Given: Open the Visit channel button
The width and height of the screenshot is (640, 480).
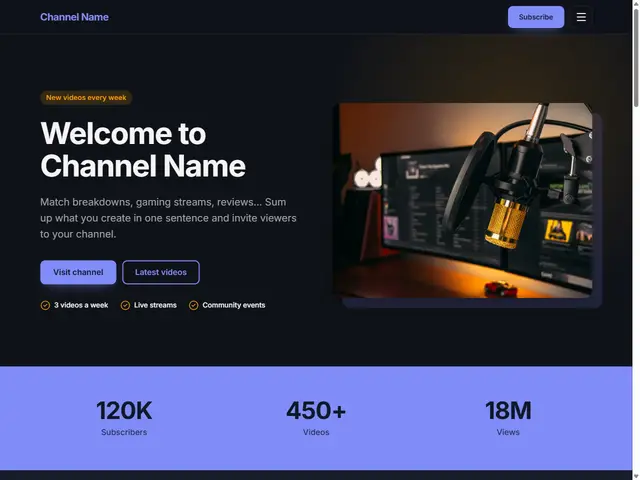Looking at the screenshot, I should [78, 272].
